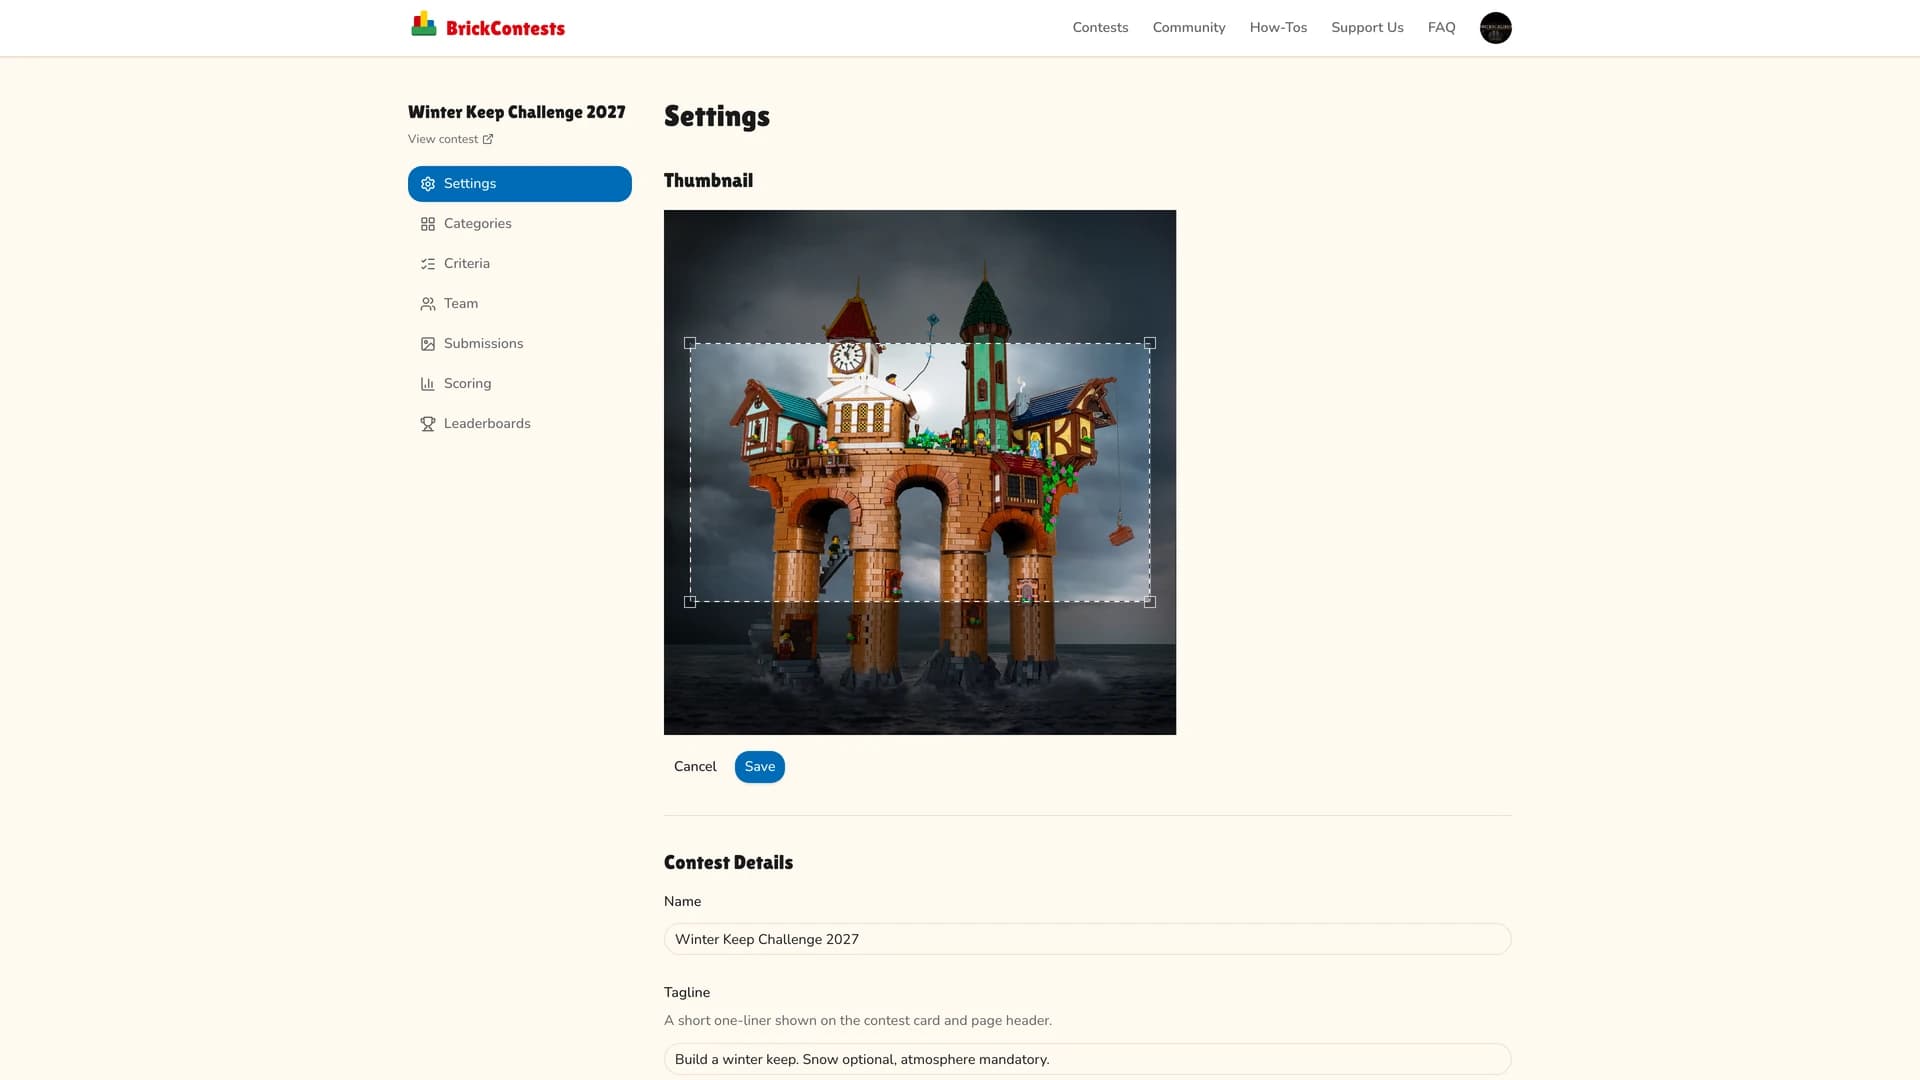This screenshot has width=1920, height=1080.
Task: Click the BrickContests brick logo icon
Action: (x=424, y=24)
